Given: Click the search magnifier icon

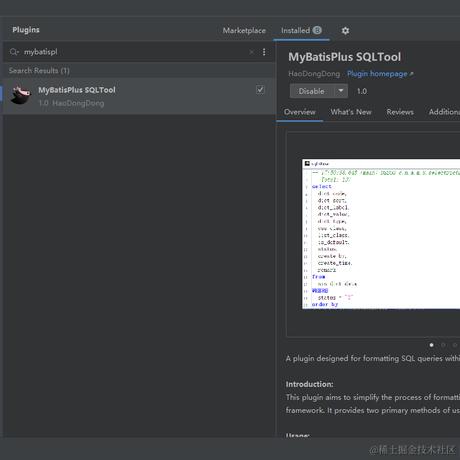Looking at the screenshot, I should coord(14,52).
